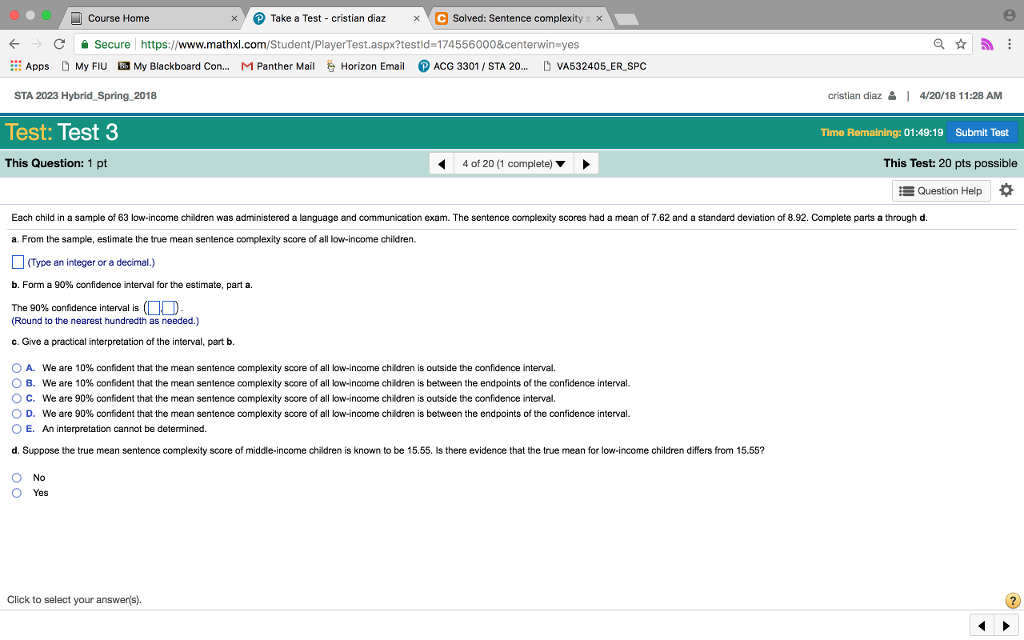This screenshot has width=1024, height=640.
Task: Reload the MathXL test page
Action: coord(59,44)
